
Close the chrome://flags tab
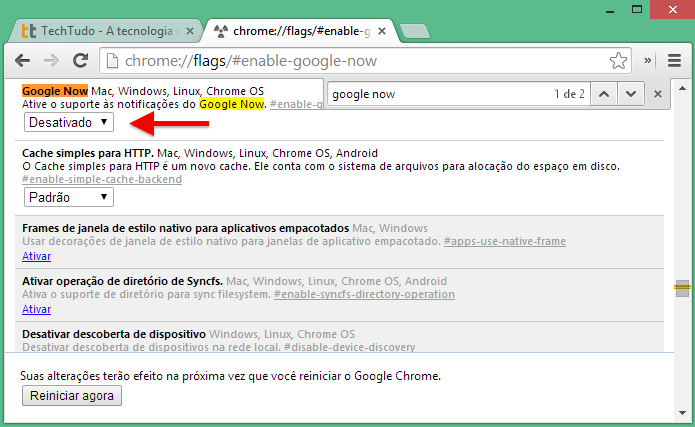(382, 31)
